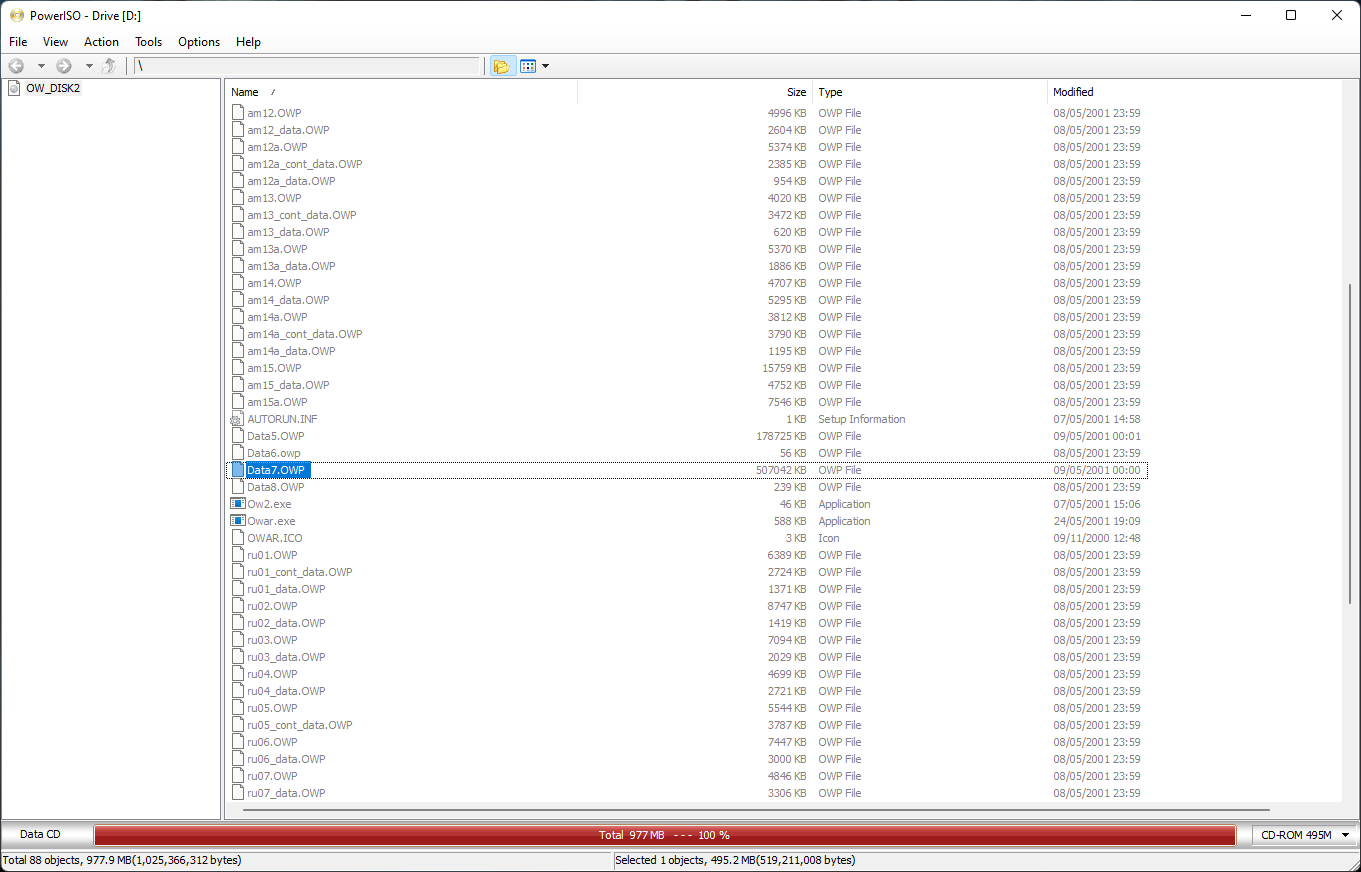Viewport: 1361px width, 872px height.
Task: Open the File menu
Action: (18, 42)
